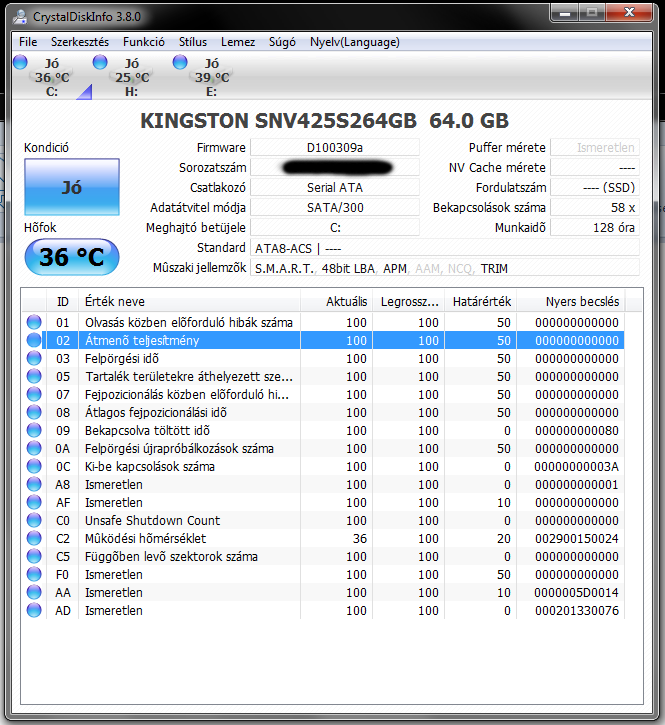Open the Szerkesztés menu
This screenshot has height=725, width=665.
point(80,42)
